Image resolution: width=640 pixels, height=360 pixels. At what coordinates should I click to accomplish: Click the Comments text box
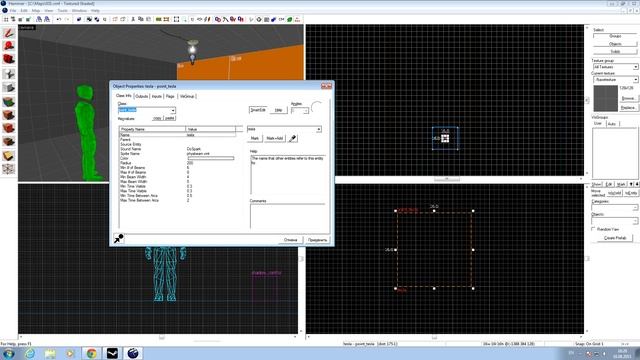tap(287, 216)
